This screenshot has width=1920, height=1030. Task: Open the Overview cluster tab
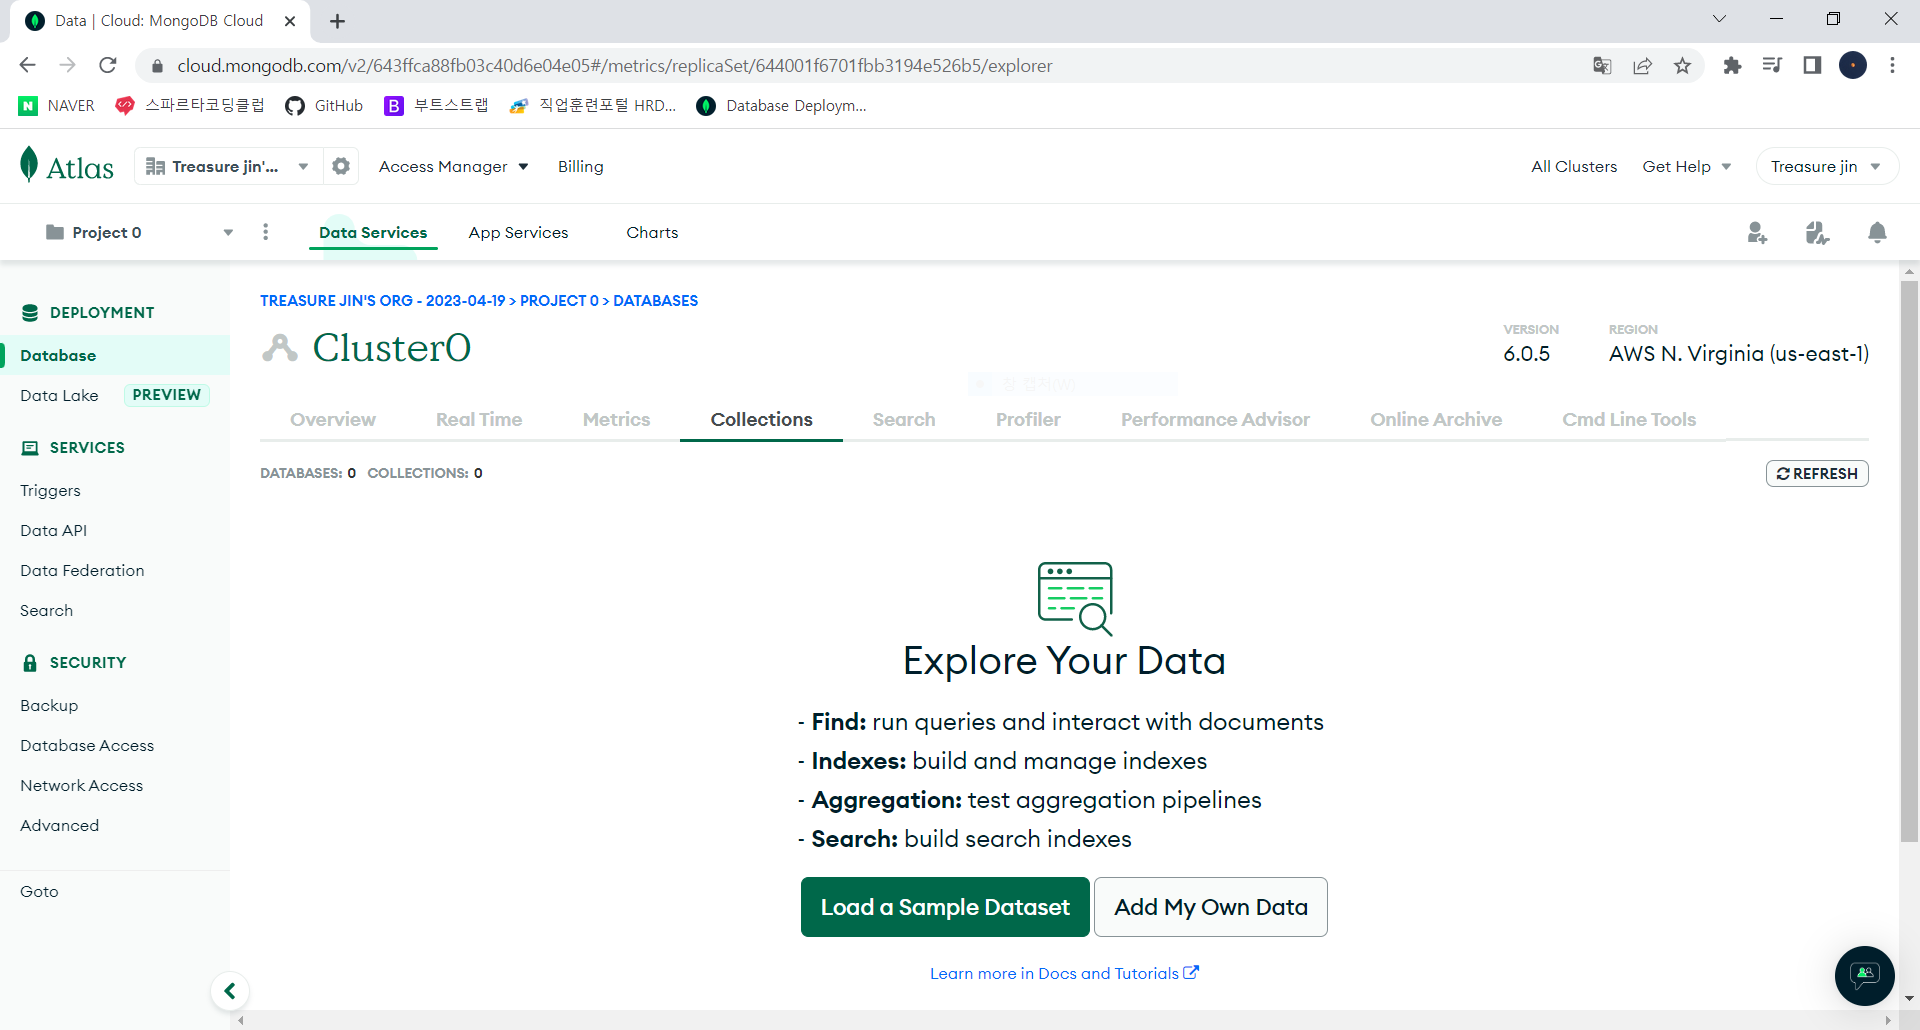333,420
